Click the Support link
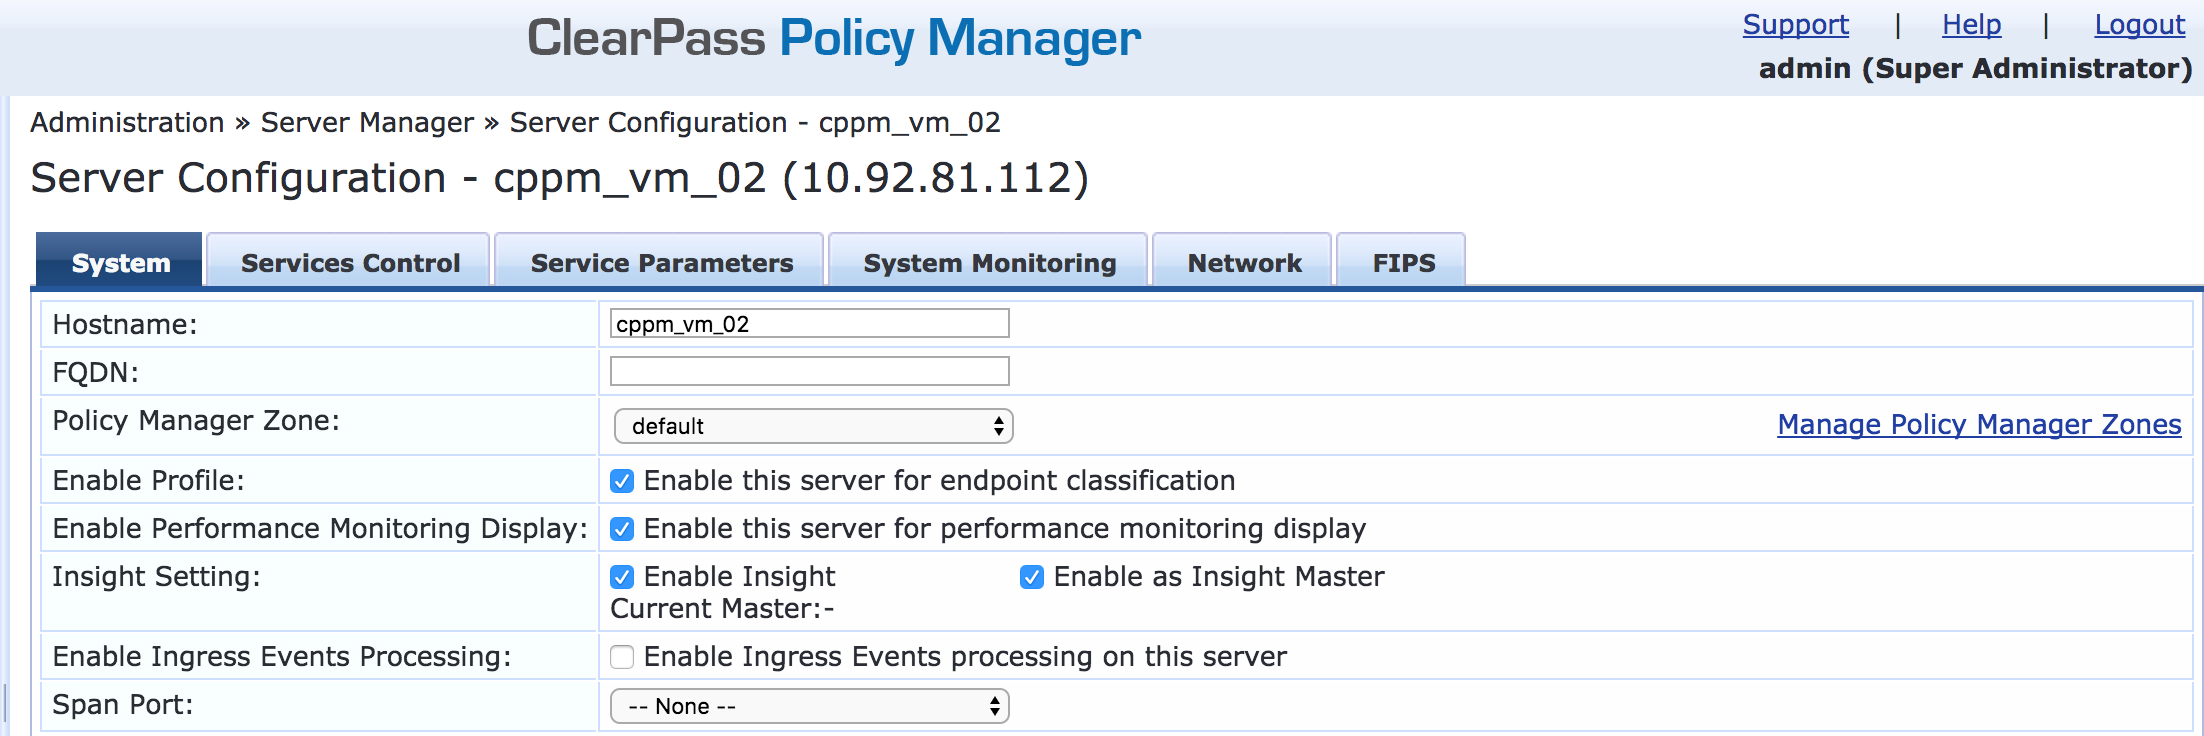The height and width of the screenshot is (736, 2204). click(x=1795, y=24)
